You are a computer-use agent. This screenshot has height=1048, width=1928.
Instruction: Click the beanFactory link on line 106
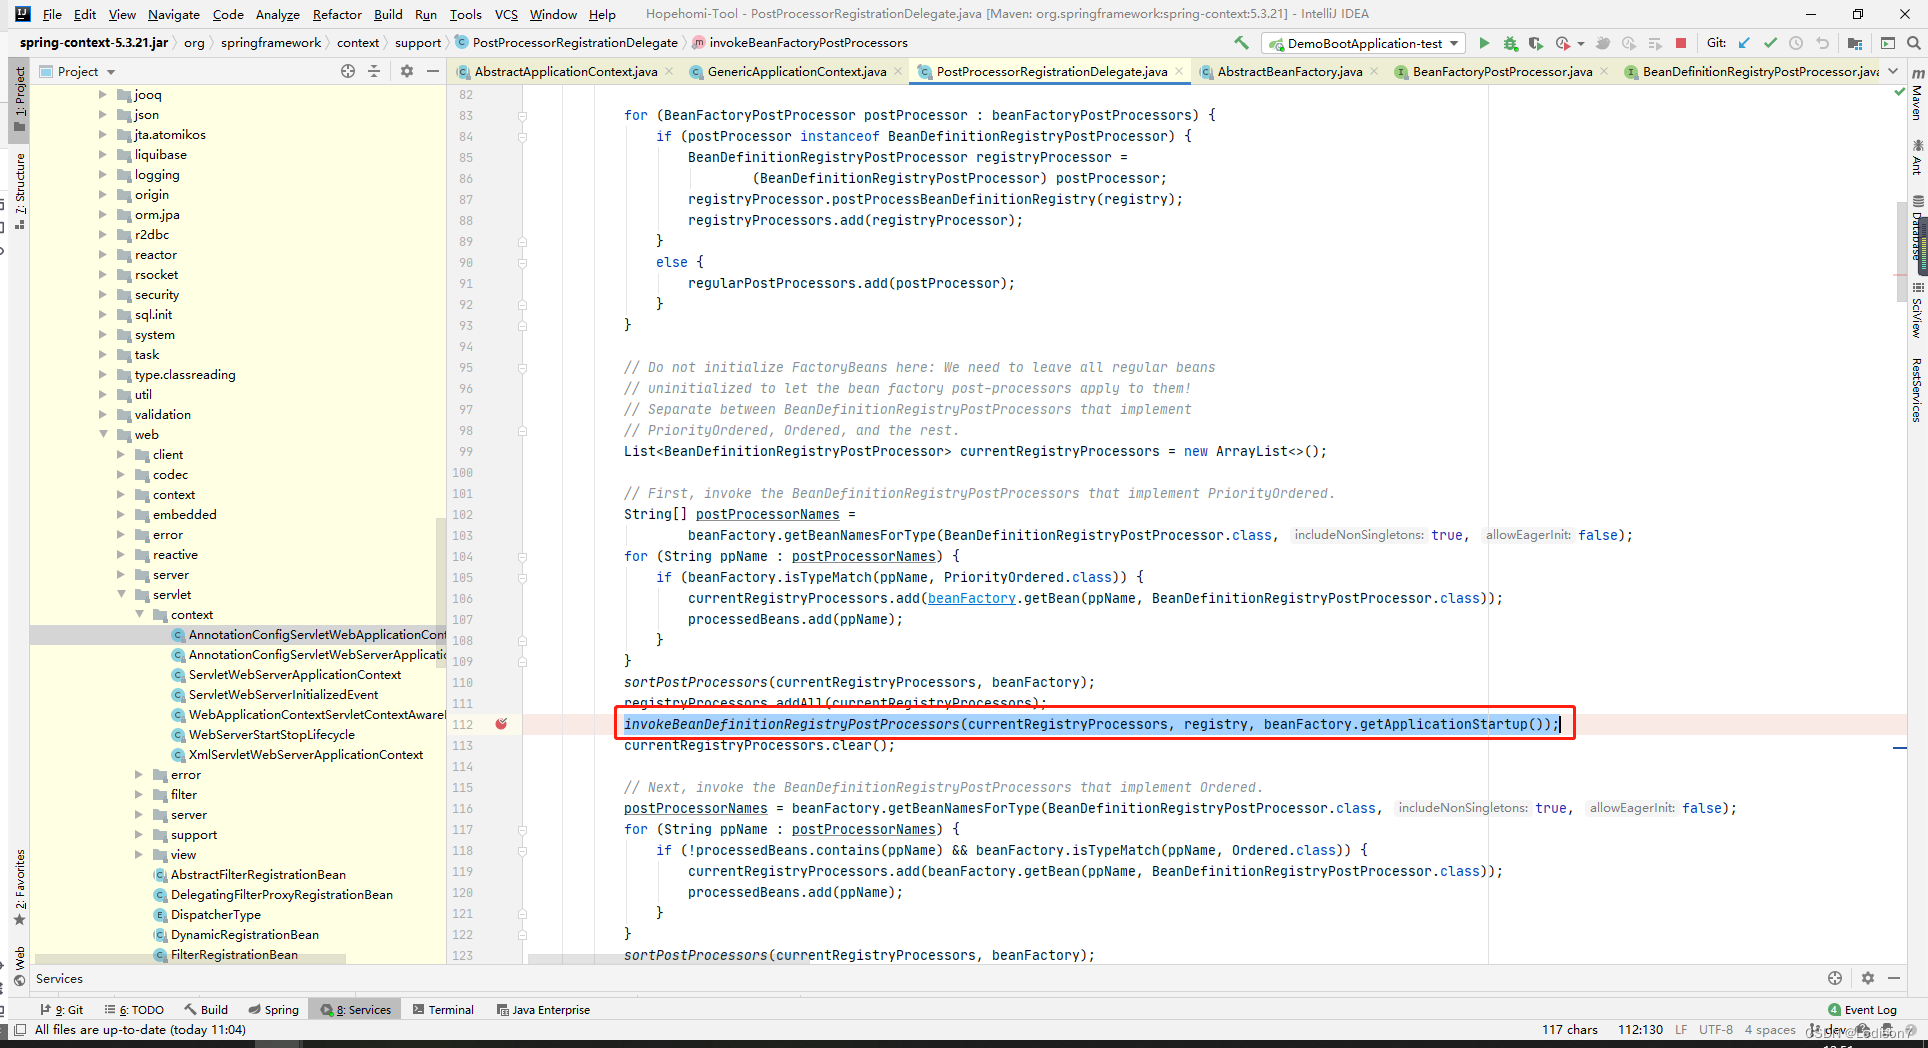[971, 598]
